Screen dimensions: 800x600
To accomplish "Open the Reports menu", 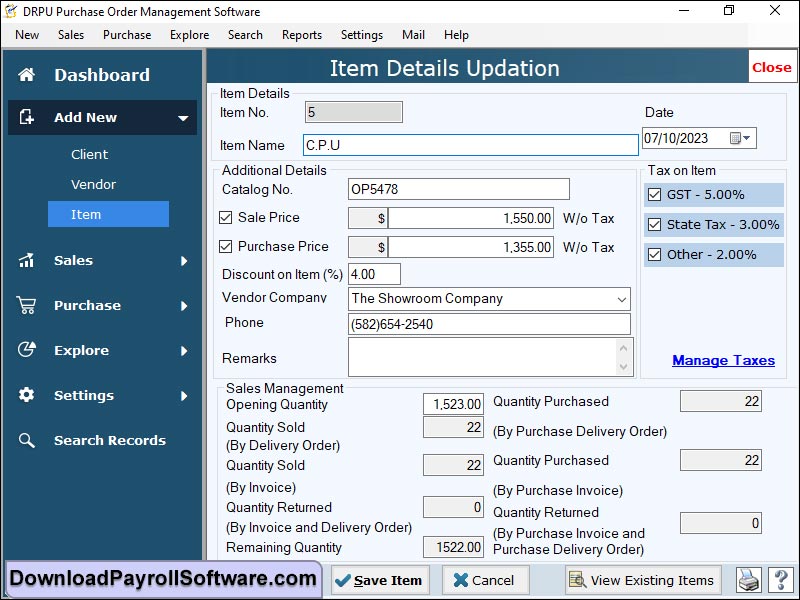I will point(301,34).
